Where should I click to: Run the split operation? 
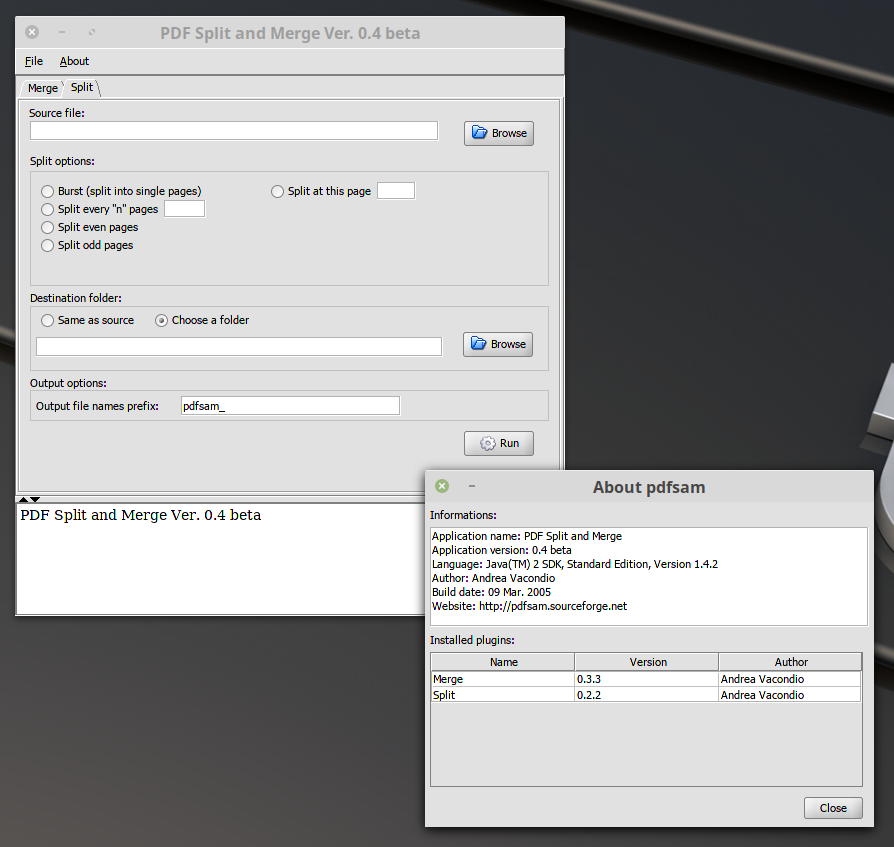499,443
